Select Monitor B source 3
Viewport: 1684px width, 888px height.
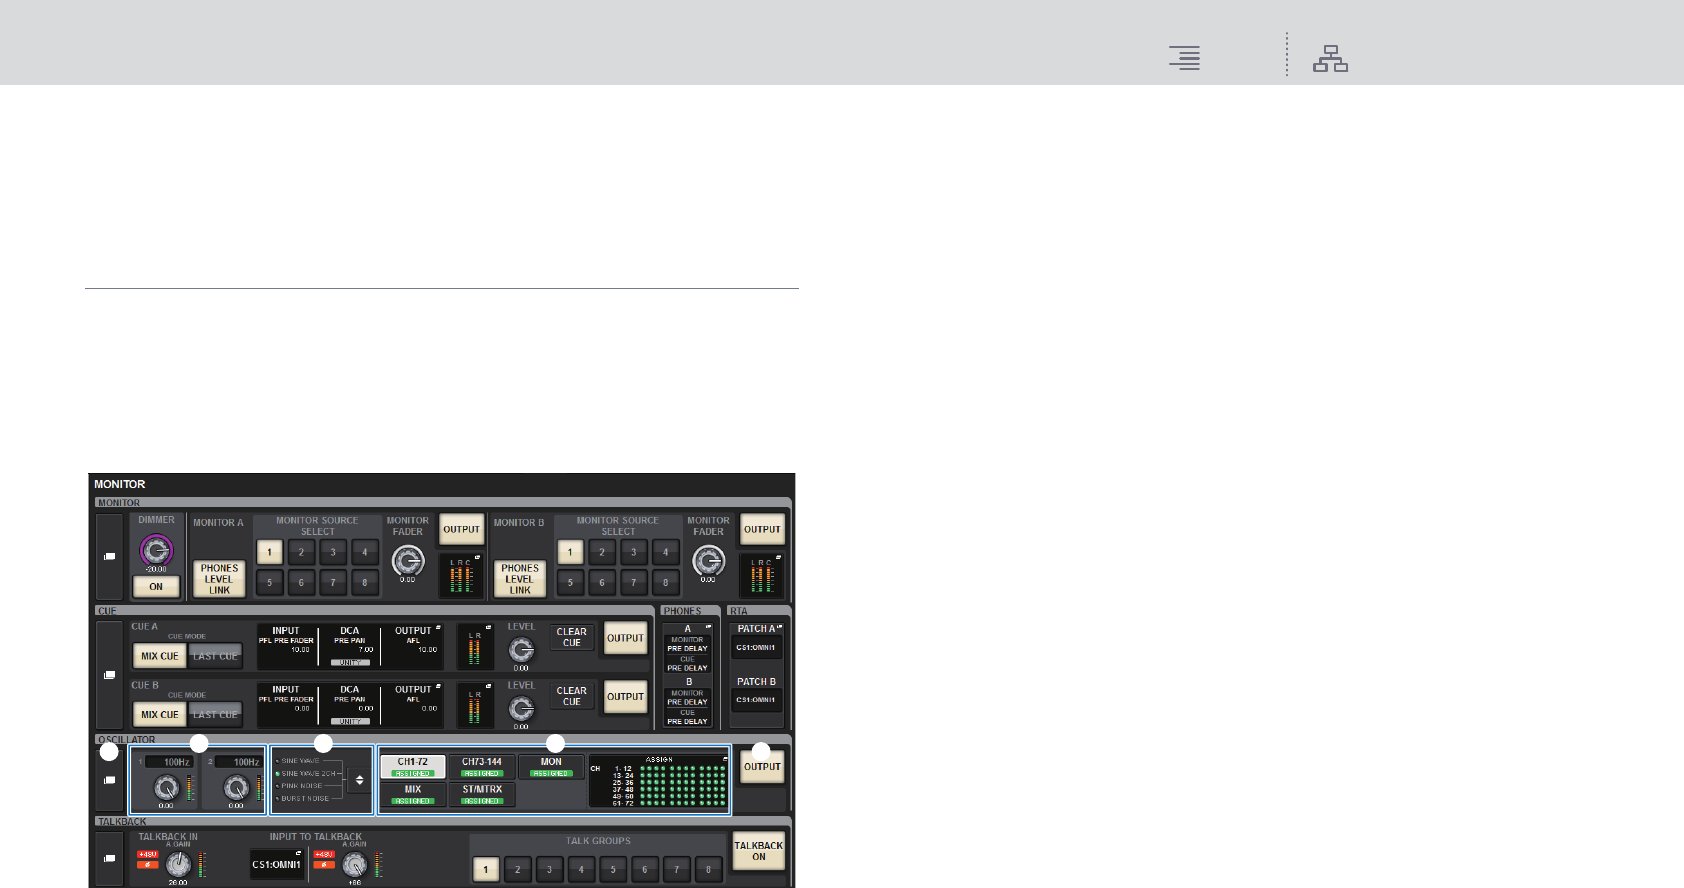(634, 552)
